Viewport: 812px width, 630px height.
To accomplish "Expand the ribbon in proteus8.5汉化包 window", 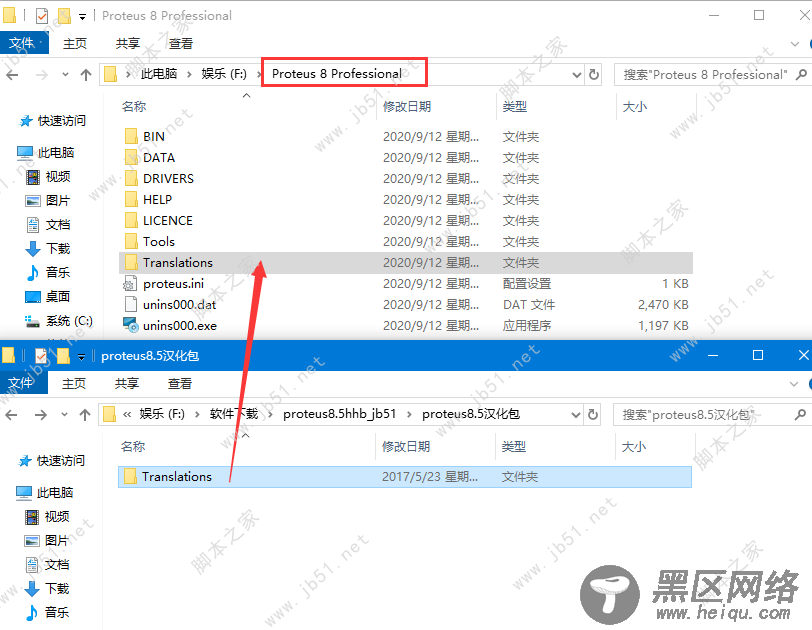I will (x=794, y=384).
